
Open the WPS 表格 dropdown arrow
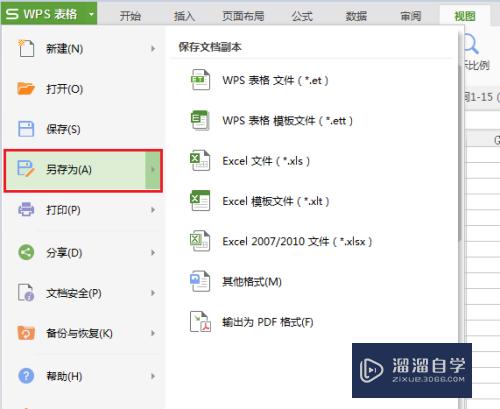(91, 14)
